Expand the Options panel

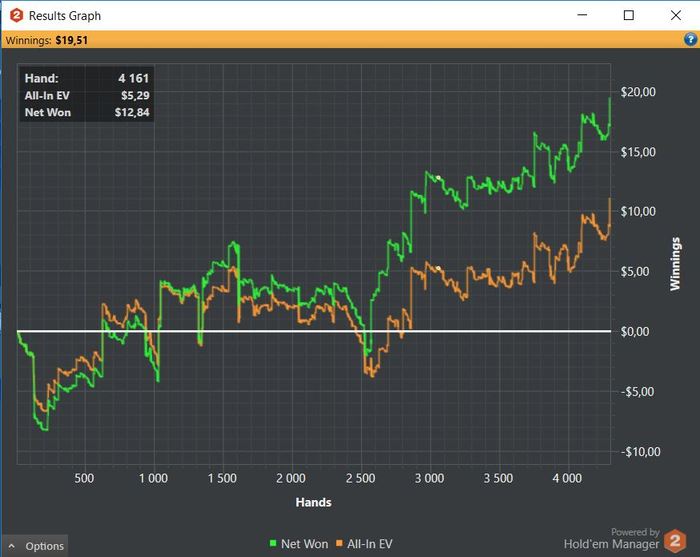(x=36, y=546)
